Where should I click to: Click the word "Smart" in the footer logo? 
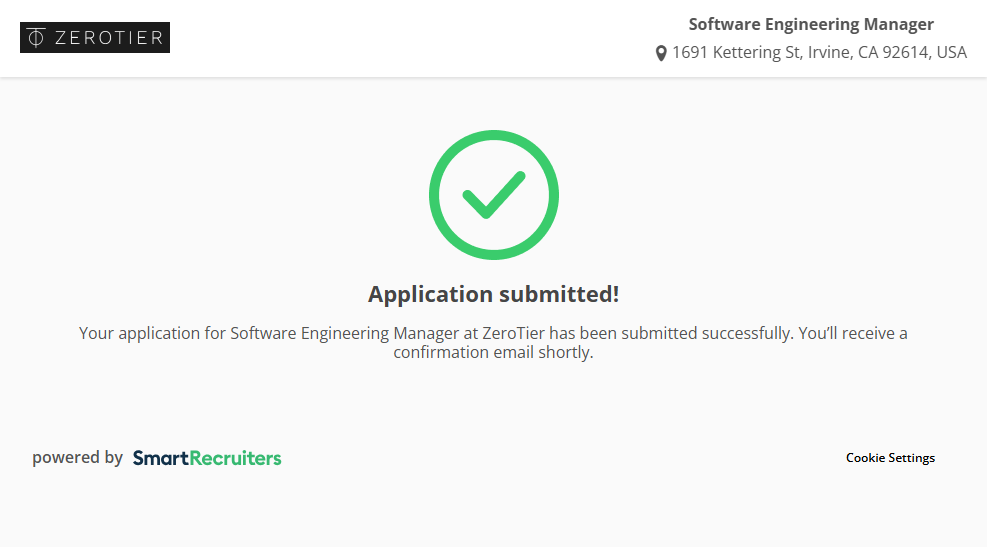pyautogui.click(x=160, y=458)
